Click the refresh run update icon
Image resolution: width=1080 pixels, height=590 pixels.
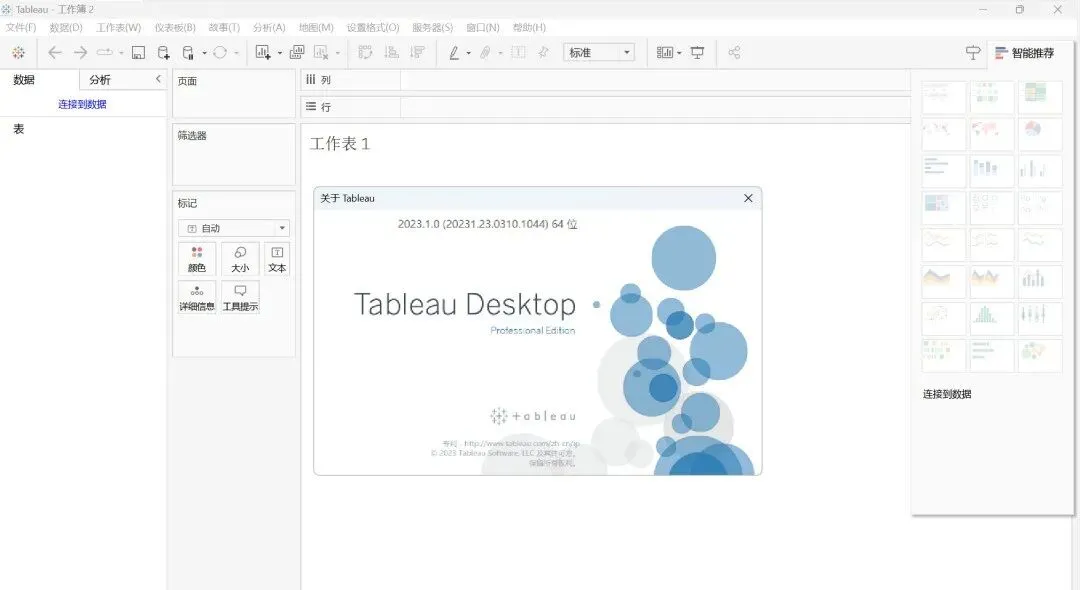click(220, 53)
